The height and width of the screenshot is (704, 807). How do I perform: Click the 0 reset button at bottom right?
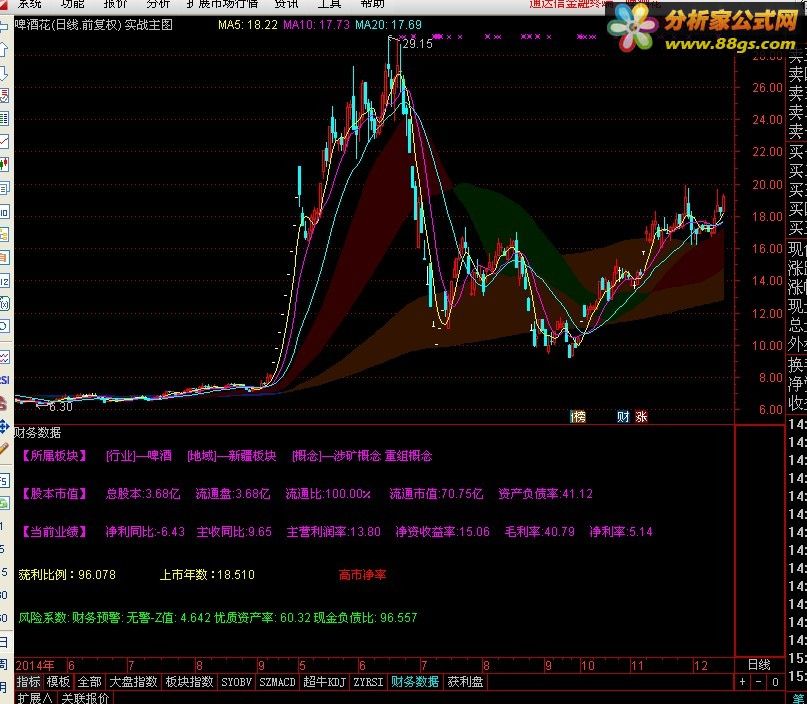point(775,682)
